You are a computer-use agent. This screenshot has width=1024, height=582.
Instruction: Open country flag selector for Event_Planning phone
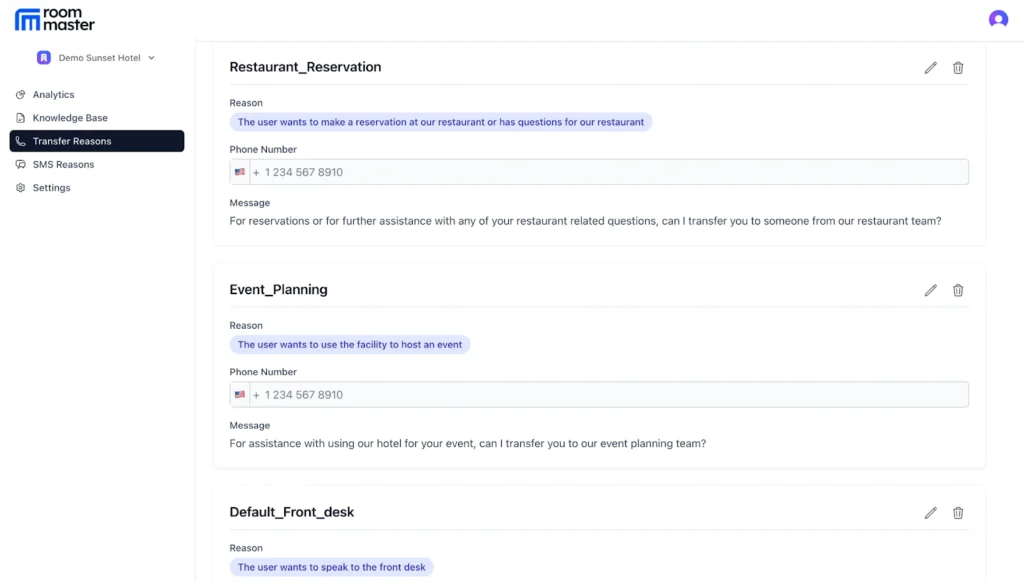point(240,395)
